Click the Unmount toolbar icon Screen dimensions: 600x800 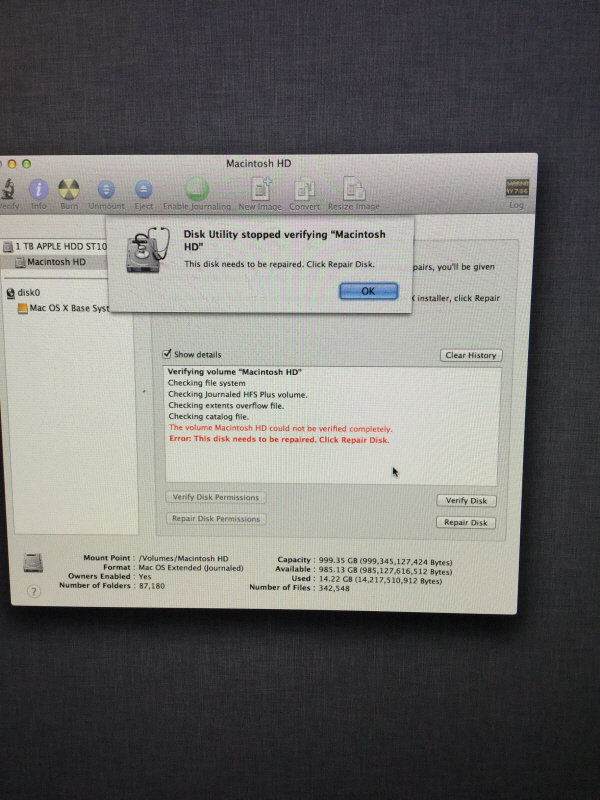[x=106, y=189]
